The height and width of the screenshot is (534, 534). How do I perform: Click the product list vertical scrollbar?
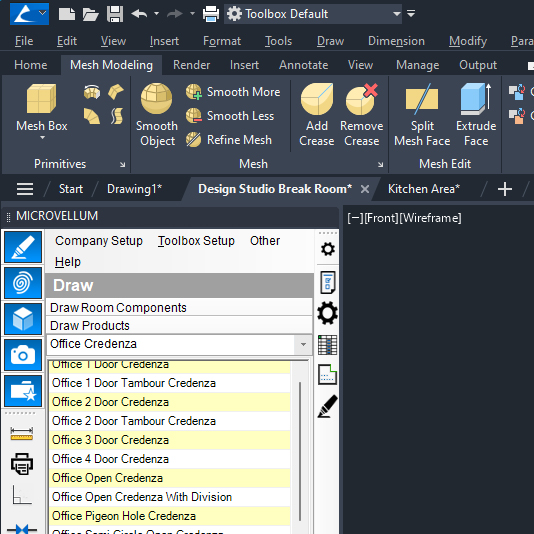(x=300, y=451)
